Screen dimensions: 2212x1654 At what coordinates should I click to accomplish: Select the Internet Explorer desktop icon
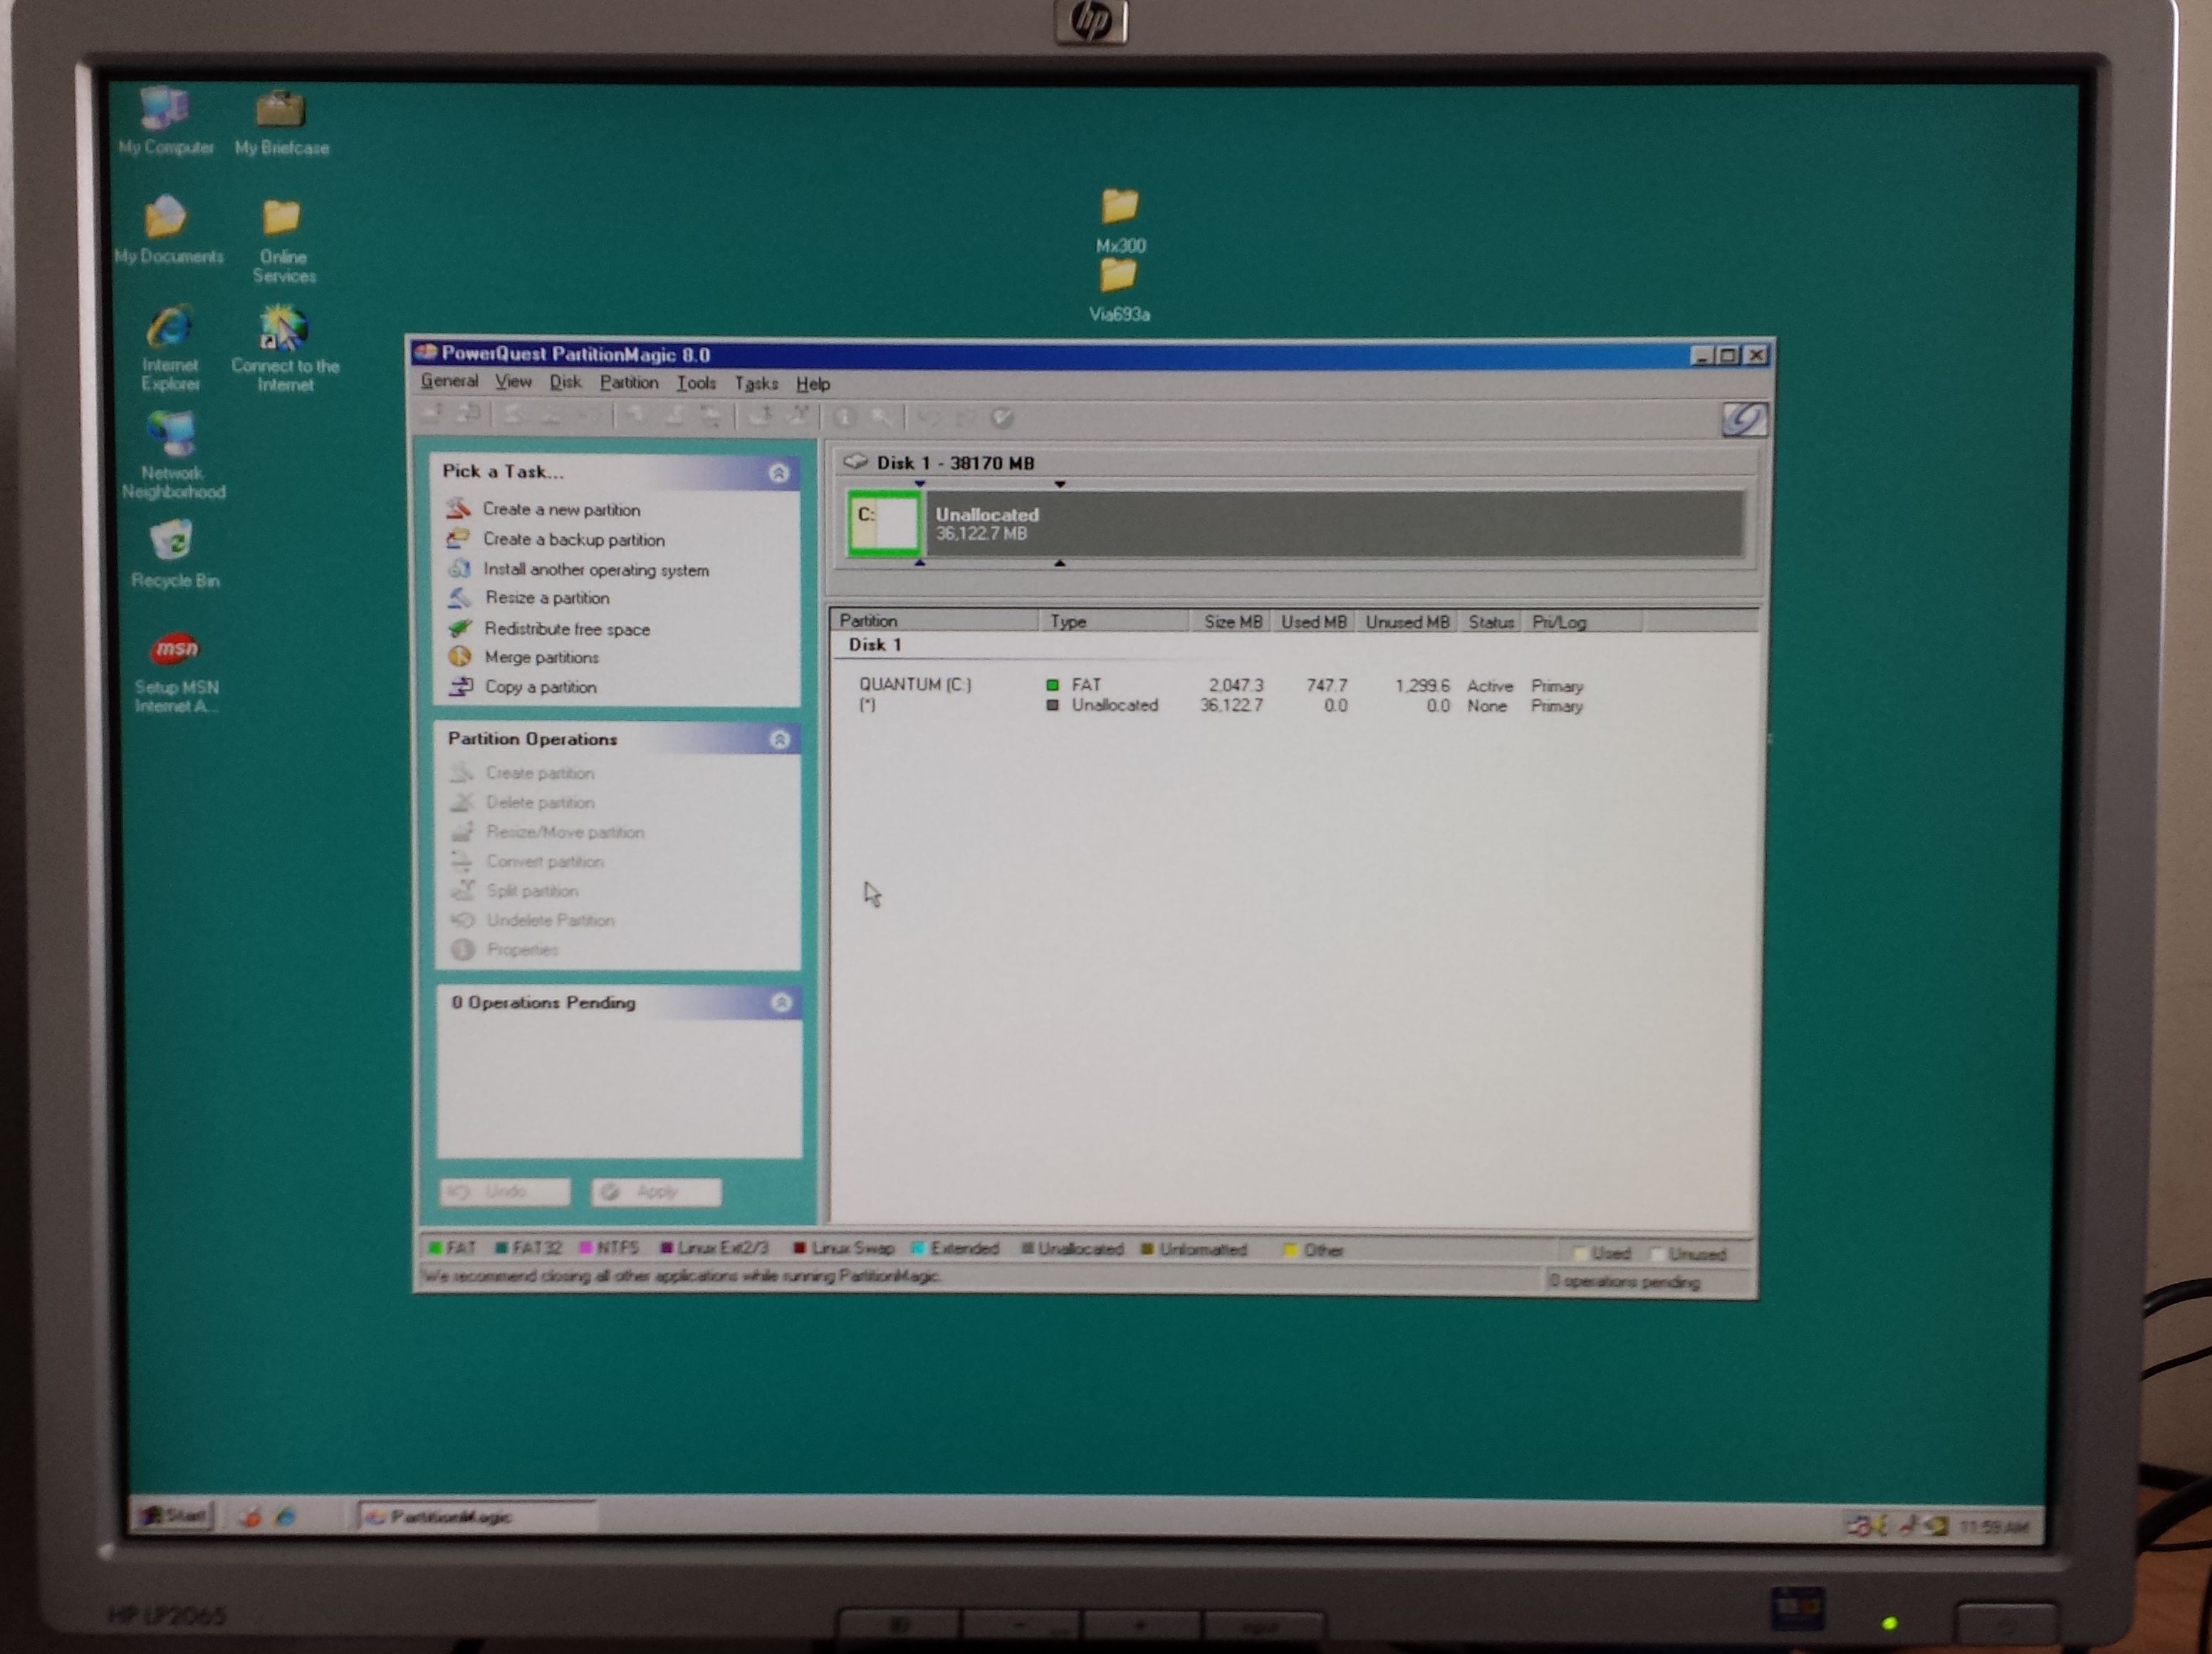(170, 348)
